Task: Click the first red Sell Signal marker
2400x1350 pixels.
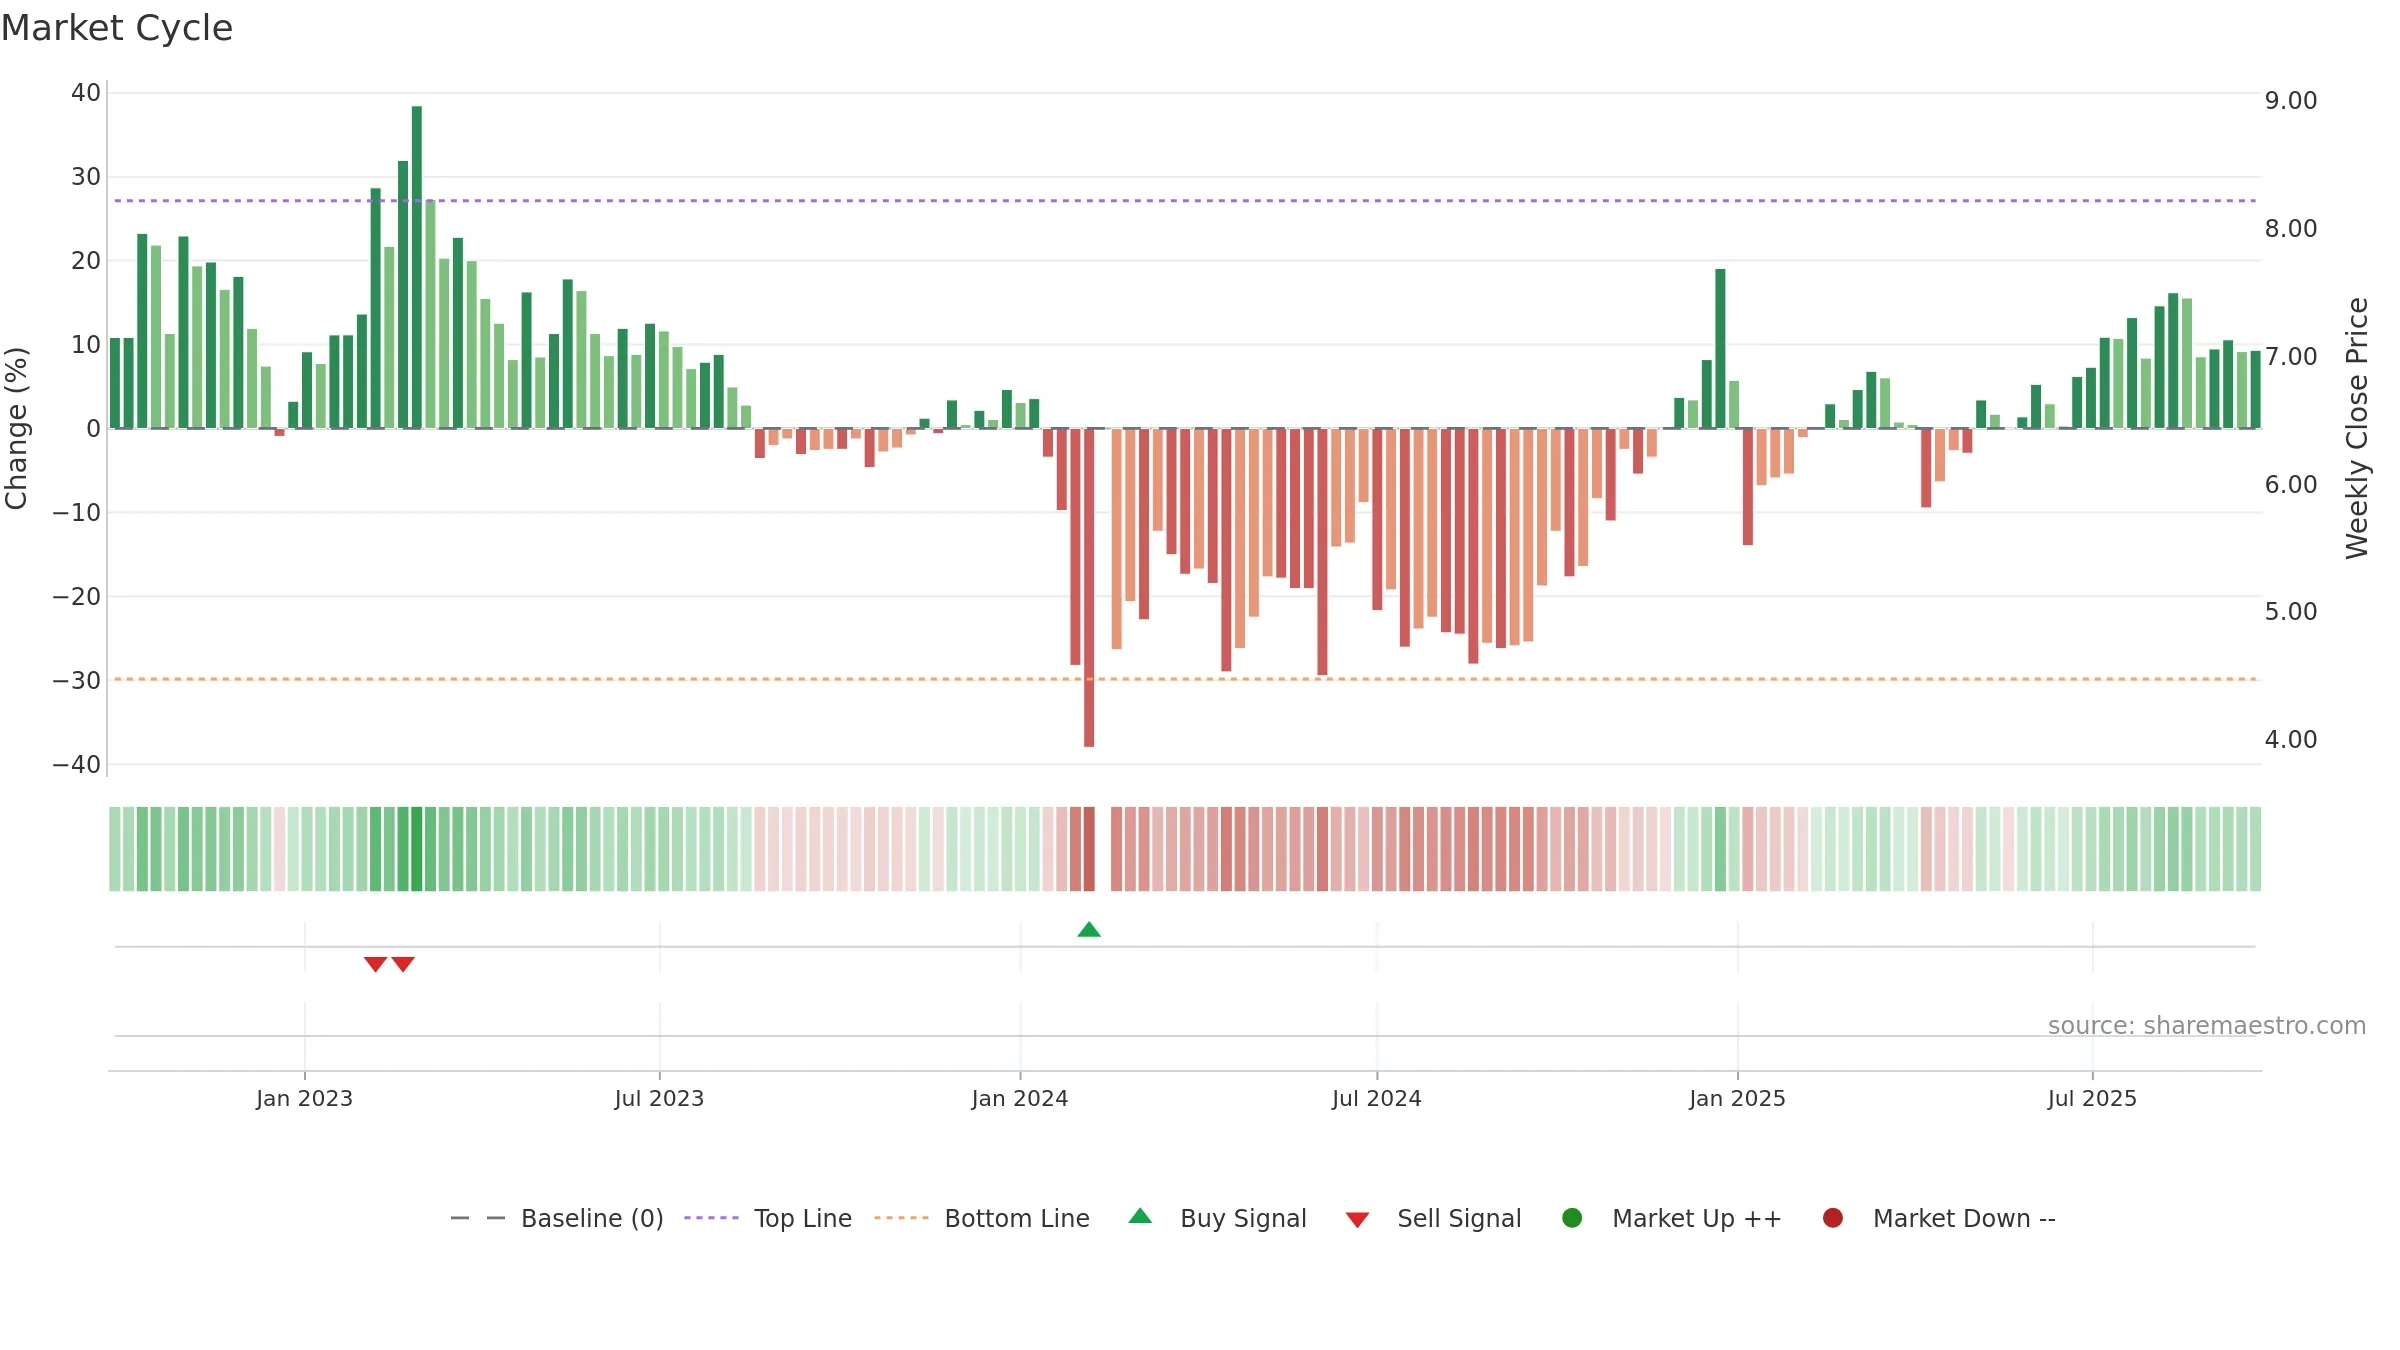Action: click(375, 964)
